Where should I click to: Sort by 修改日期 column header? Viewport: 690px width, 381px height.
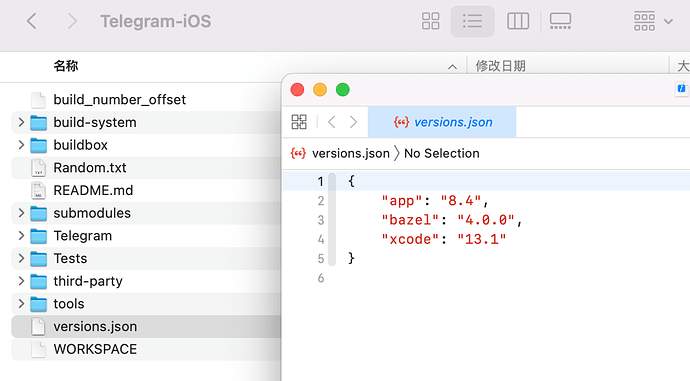tap(500, 66)
